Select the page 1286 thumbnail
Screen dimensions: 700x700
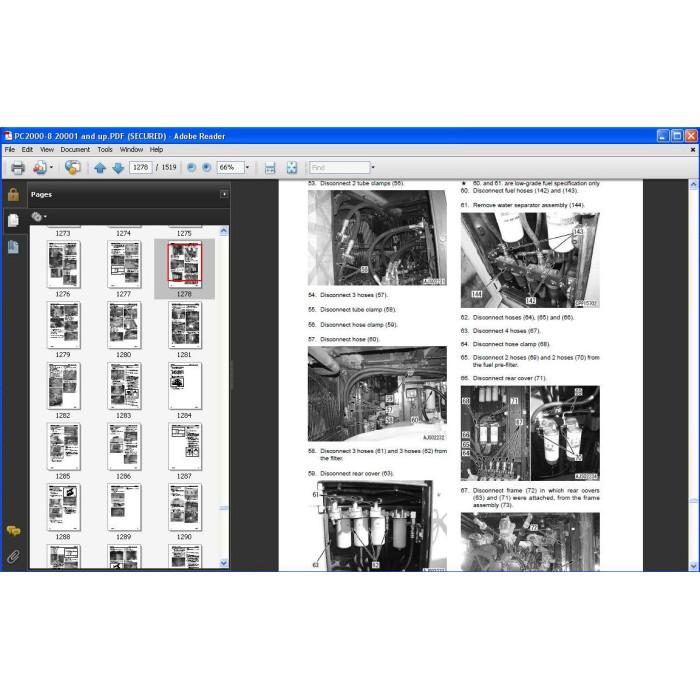click(x=124, y=446)
